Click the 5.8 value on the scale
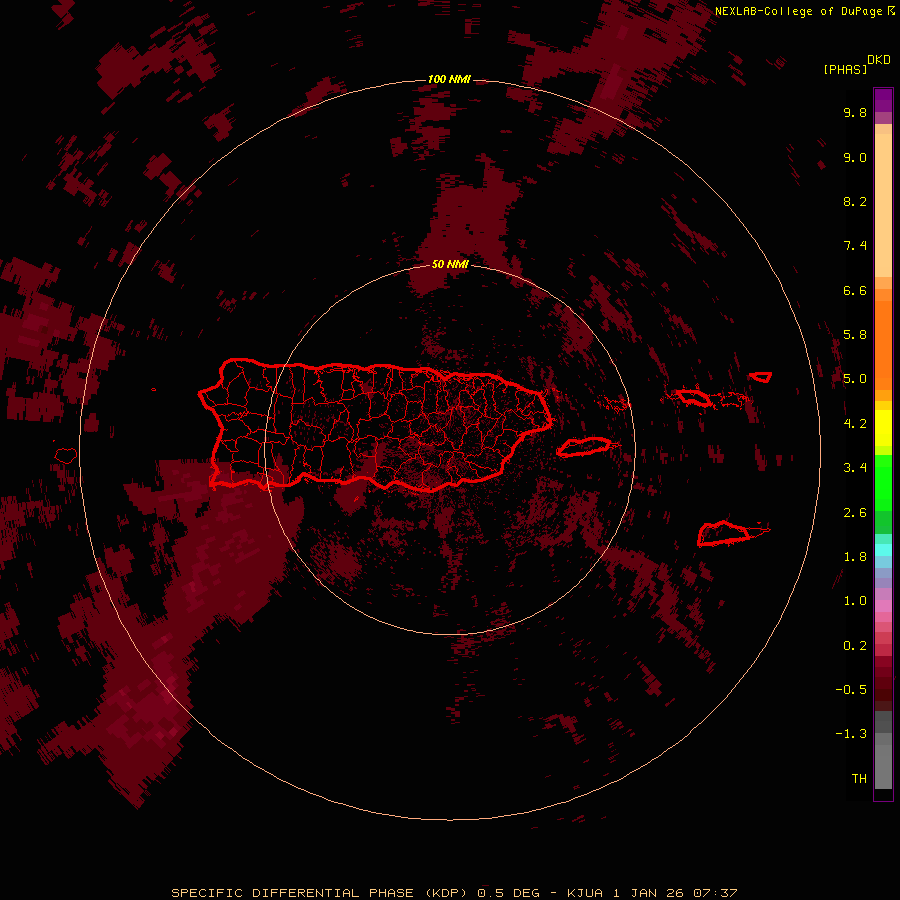 click(x=855, y=334)
